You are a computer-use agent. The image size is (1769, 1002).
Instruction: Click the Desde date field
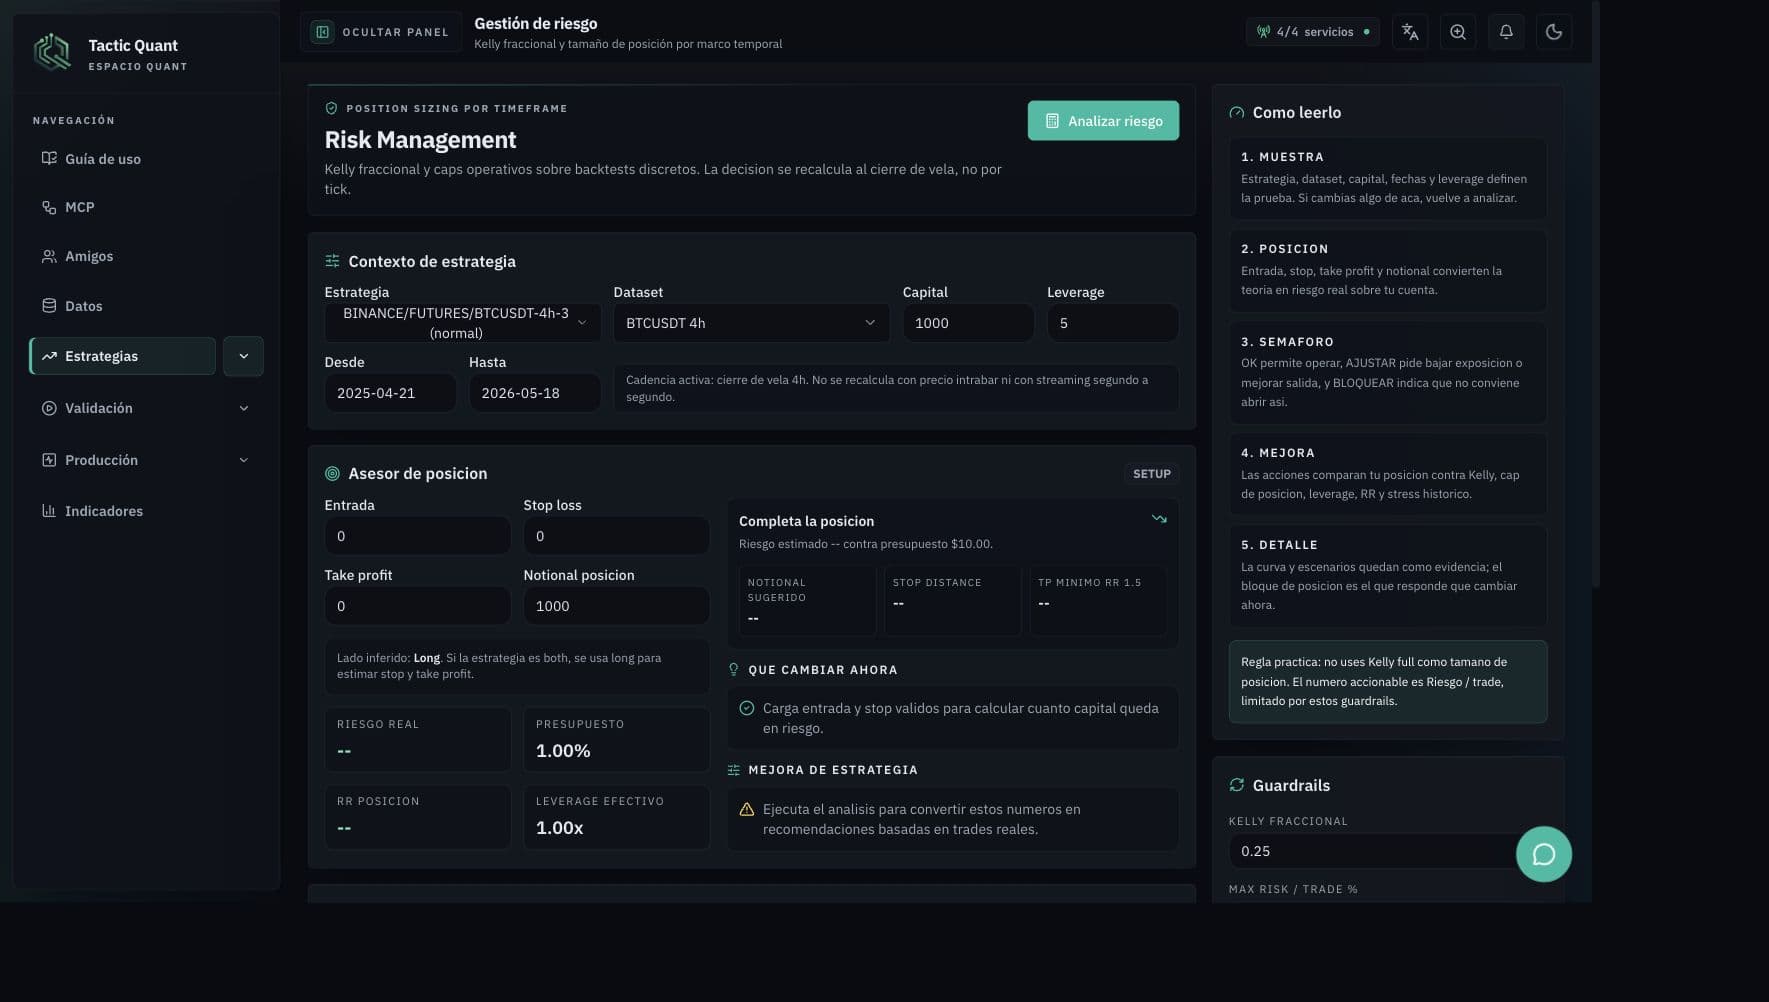tap(390, 393)
